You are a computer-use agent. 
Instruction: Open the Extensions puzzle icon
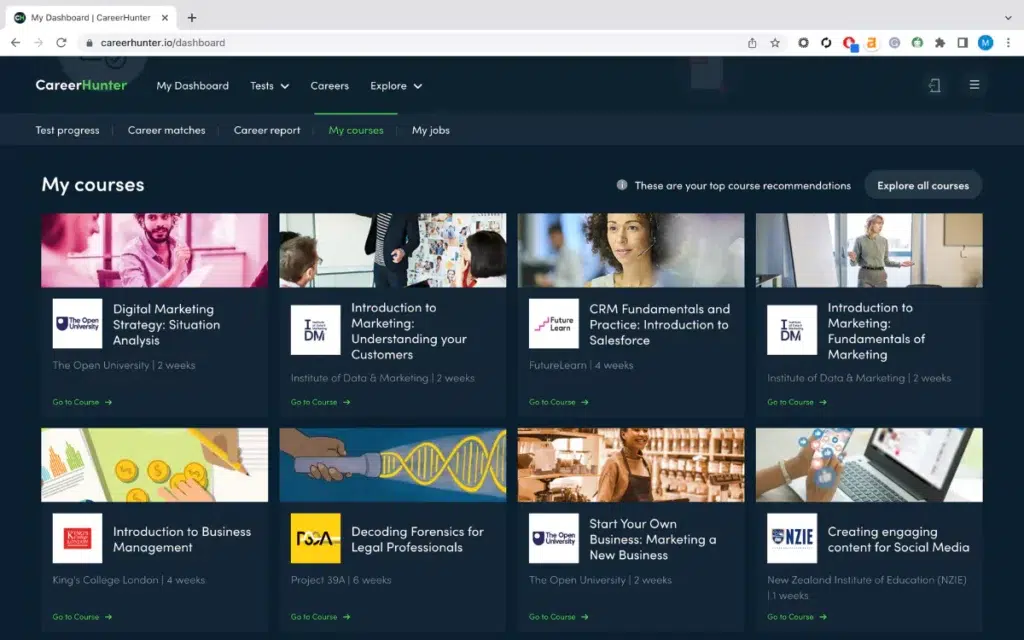click(x=940, y=42)
